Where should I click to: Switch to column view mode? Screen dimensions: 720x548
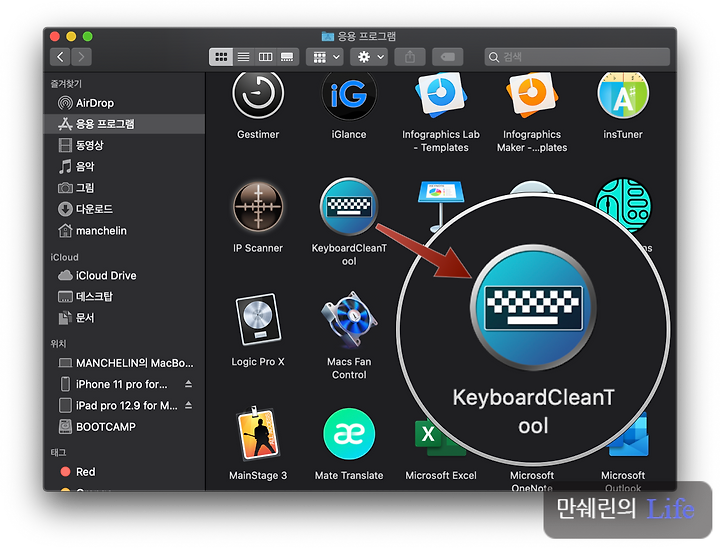click(265, 57)
